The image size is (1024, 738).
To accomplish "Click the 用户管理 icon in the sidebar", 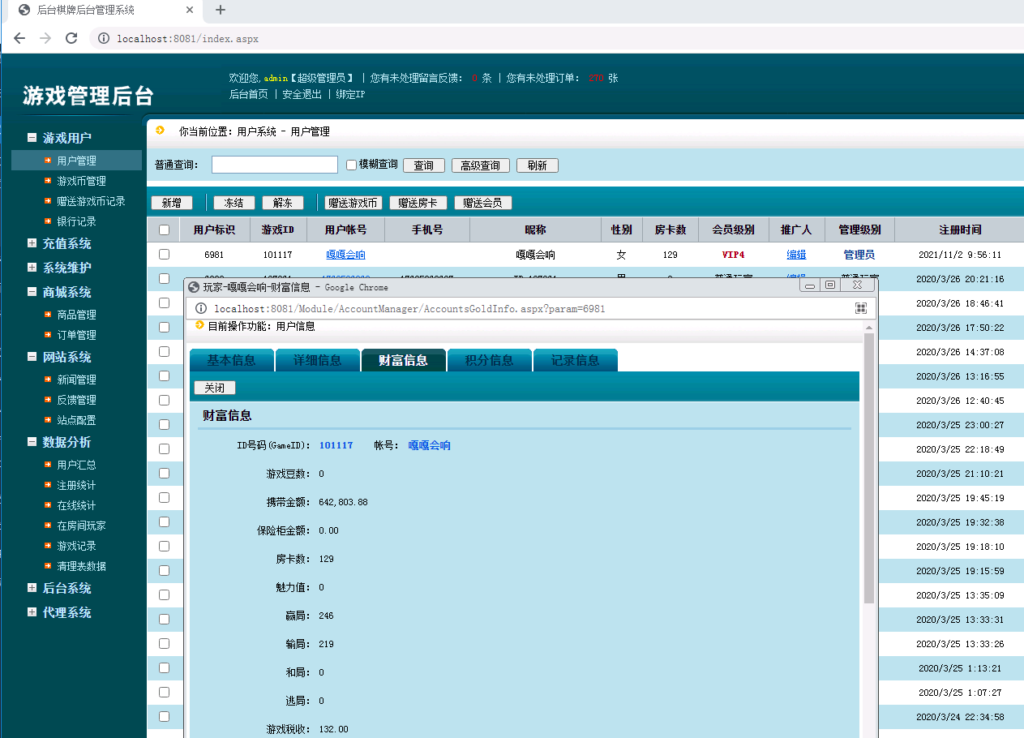I will click(x=48, y=160).
